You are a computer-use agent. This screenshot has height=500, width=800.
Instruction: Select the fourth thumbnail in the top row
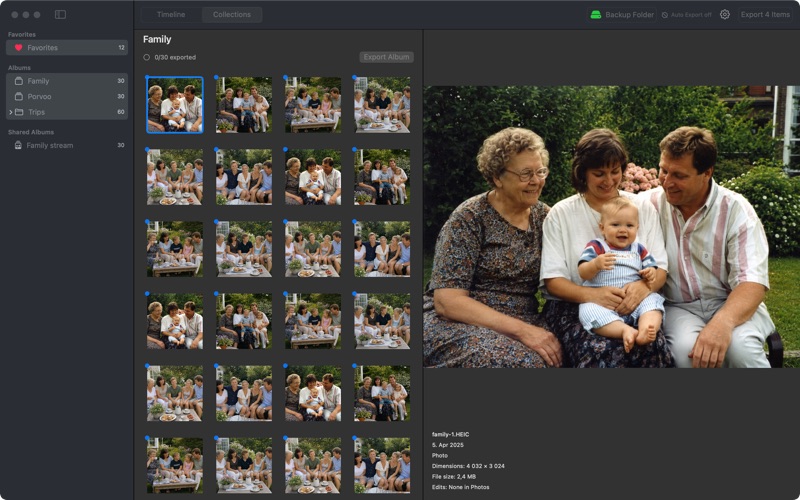[x=382, y=105]
